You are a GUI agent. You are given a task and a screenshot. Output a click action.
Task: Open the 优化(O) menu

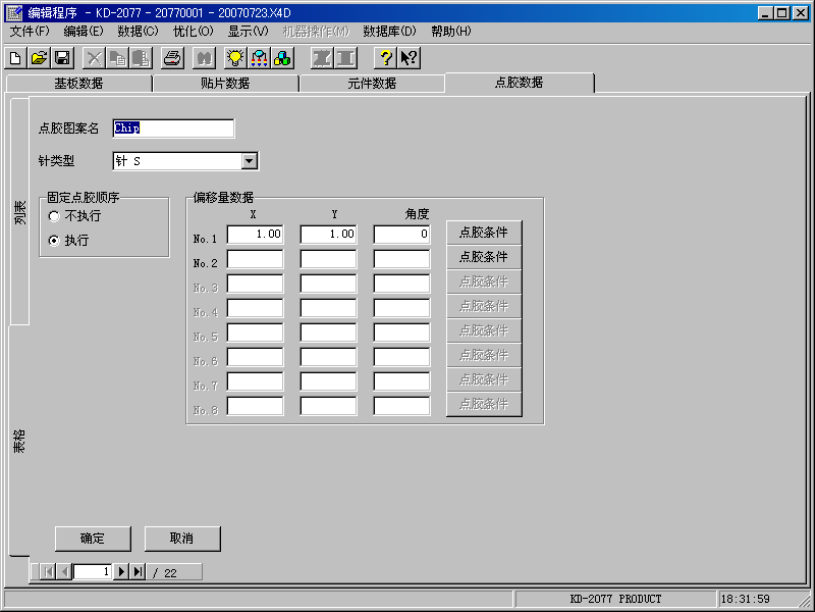pyautogui.click(x=193, y=31)
